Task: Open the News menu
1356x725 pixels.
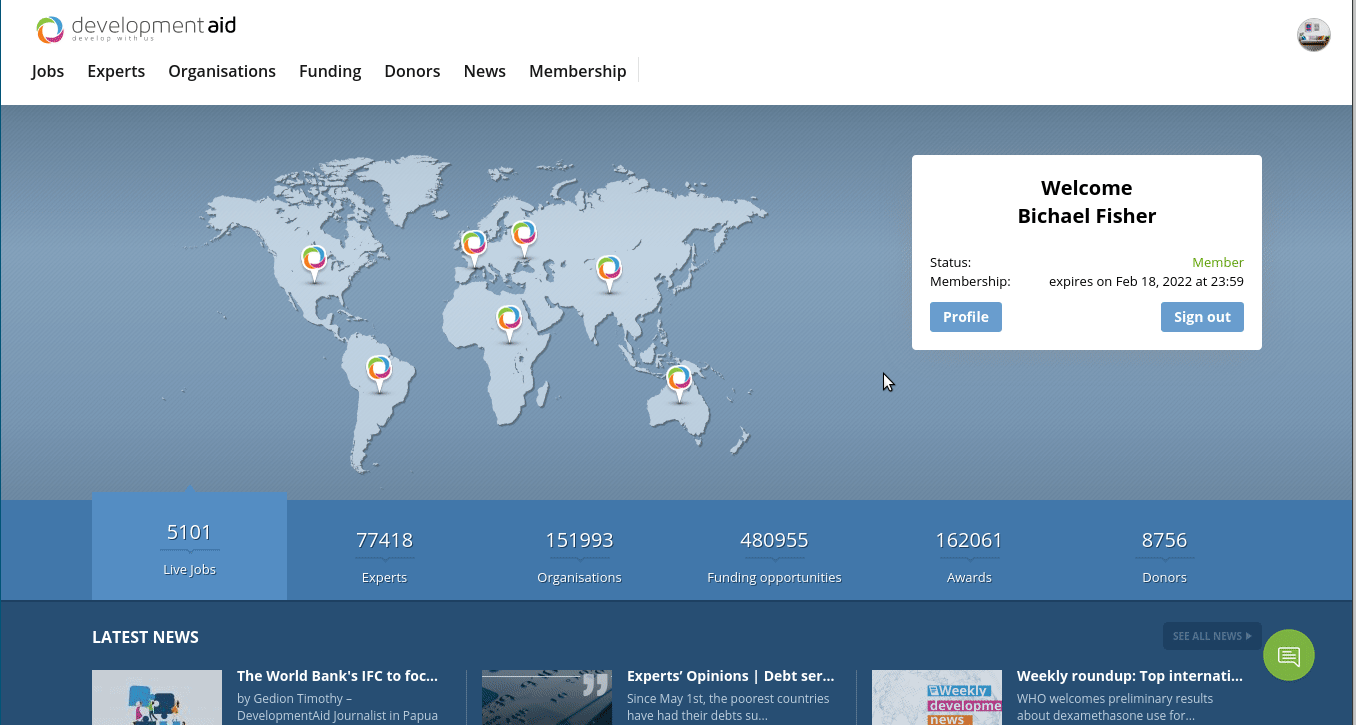Action: (485, 71)
